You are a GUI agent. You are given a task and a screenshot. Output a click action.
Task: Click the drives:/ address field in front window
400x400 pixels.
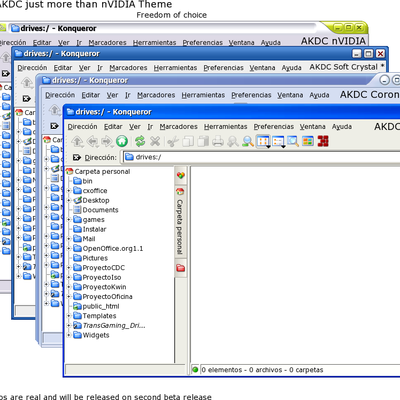point(262,157)
